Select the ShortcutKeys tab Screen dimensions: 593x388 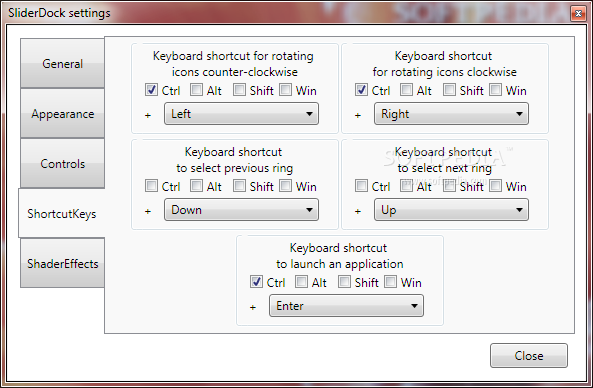click(62, 213)
